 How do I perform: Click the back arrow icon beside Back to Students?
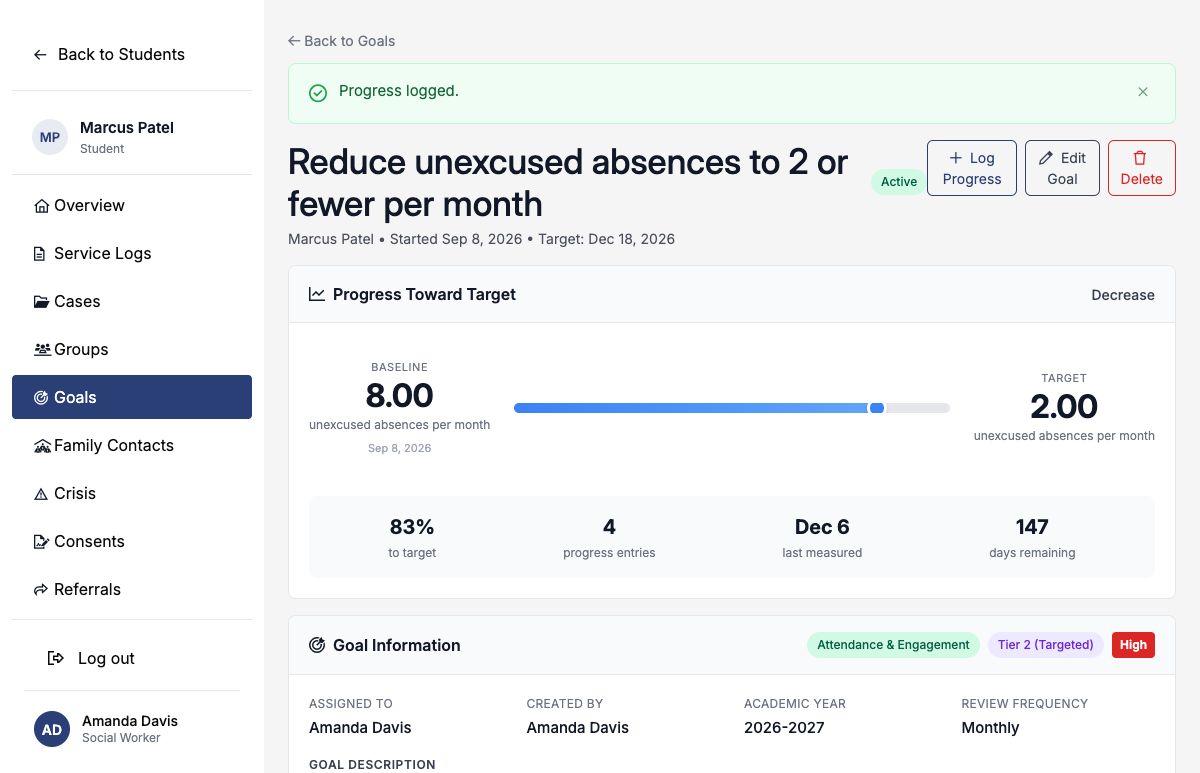pyautogui.click(x=40, y=55)
